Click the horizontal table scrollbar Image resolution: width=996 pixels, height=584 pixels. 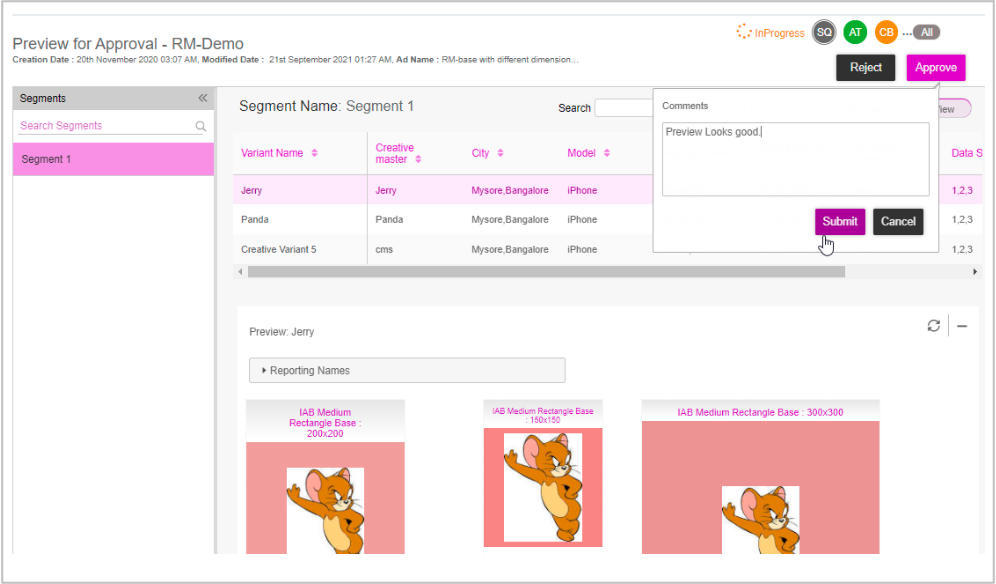point(546,272)
